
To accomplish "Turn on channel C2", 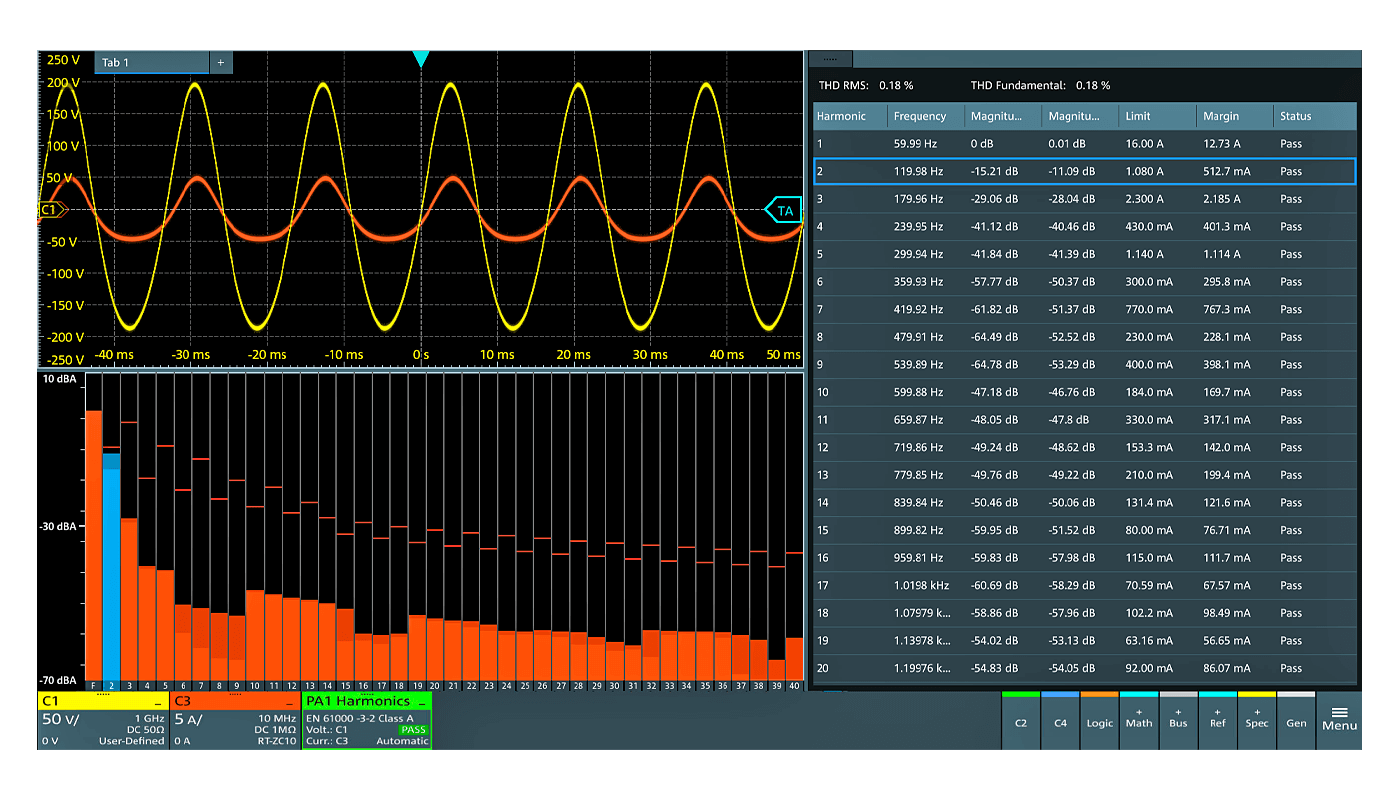I will [1020, 720].
